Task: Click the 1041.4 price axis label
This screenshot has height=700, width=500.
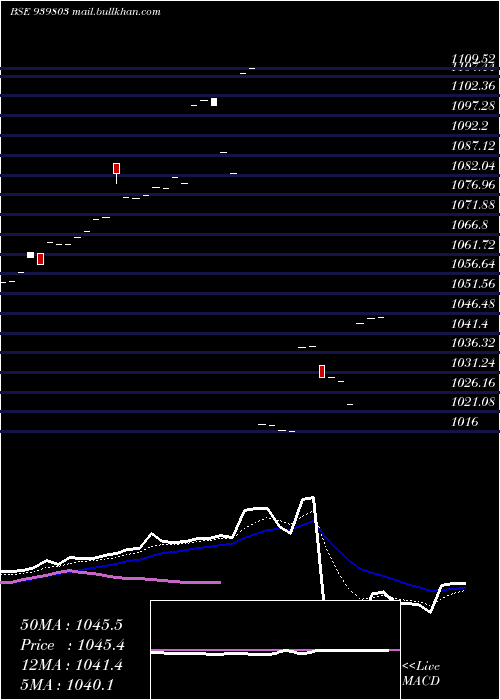Action: pyautogui.click(x=470, y=324)
